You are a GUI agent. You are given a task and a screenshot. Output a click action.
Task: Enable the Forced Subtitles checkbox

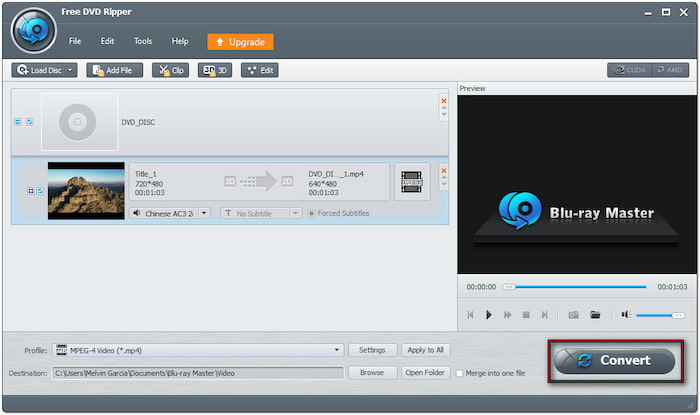(312, 213)
